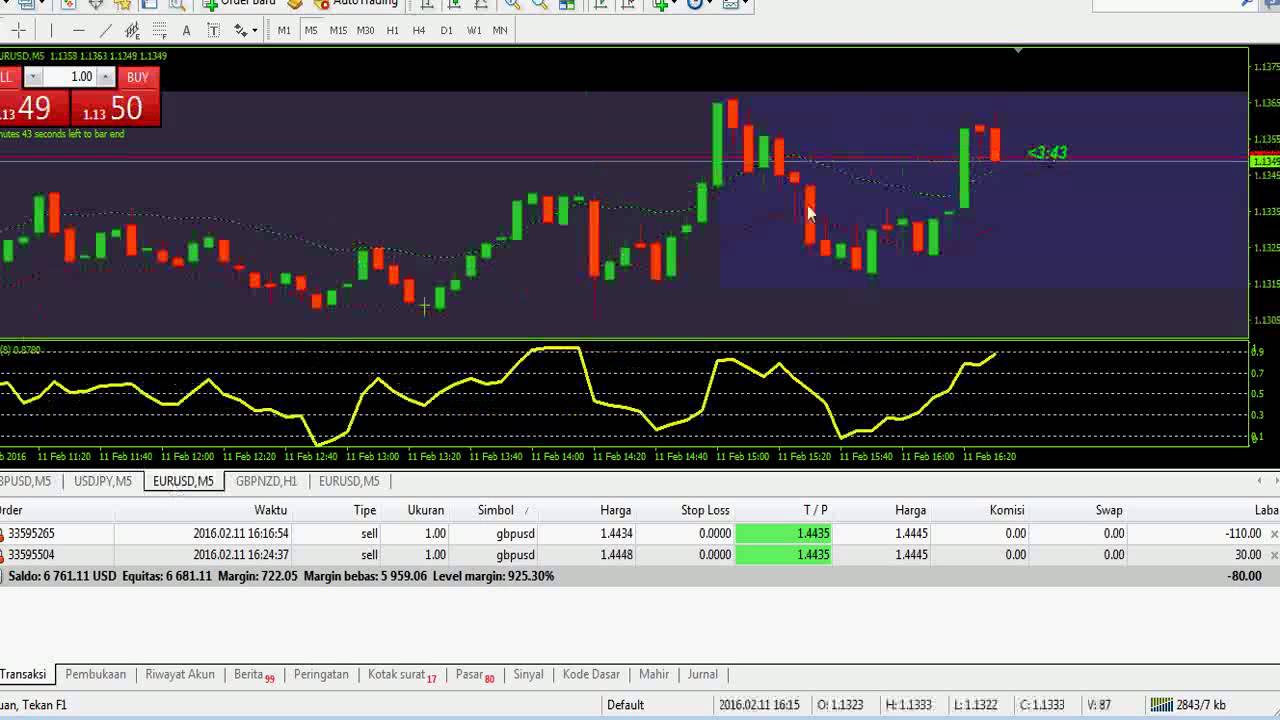Click the Zoom Out magnifier icon
Viewport: 1280px width, 720px height.
pyautogui.click(x=540, y=4)
